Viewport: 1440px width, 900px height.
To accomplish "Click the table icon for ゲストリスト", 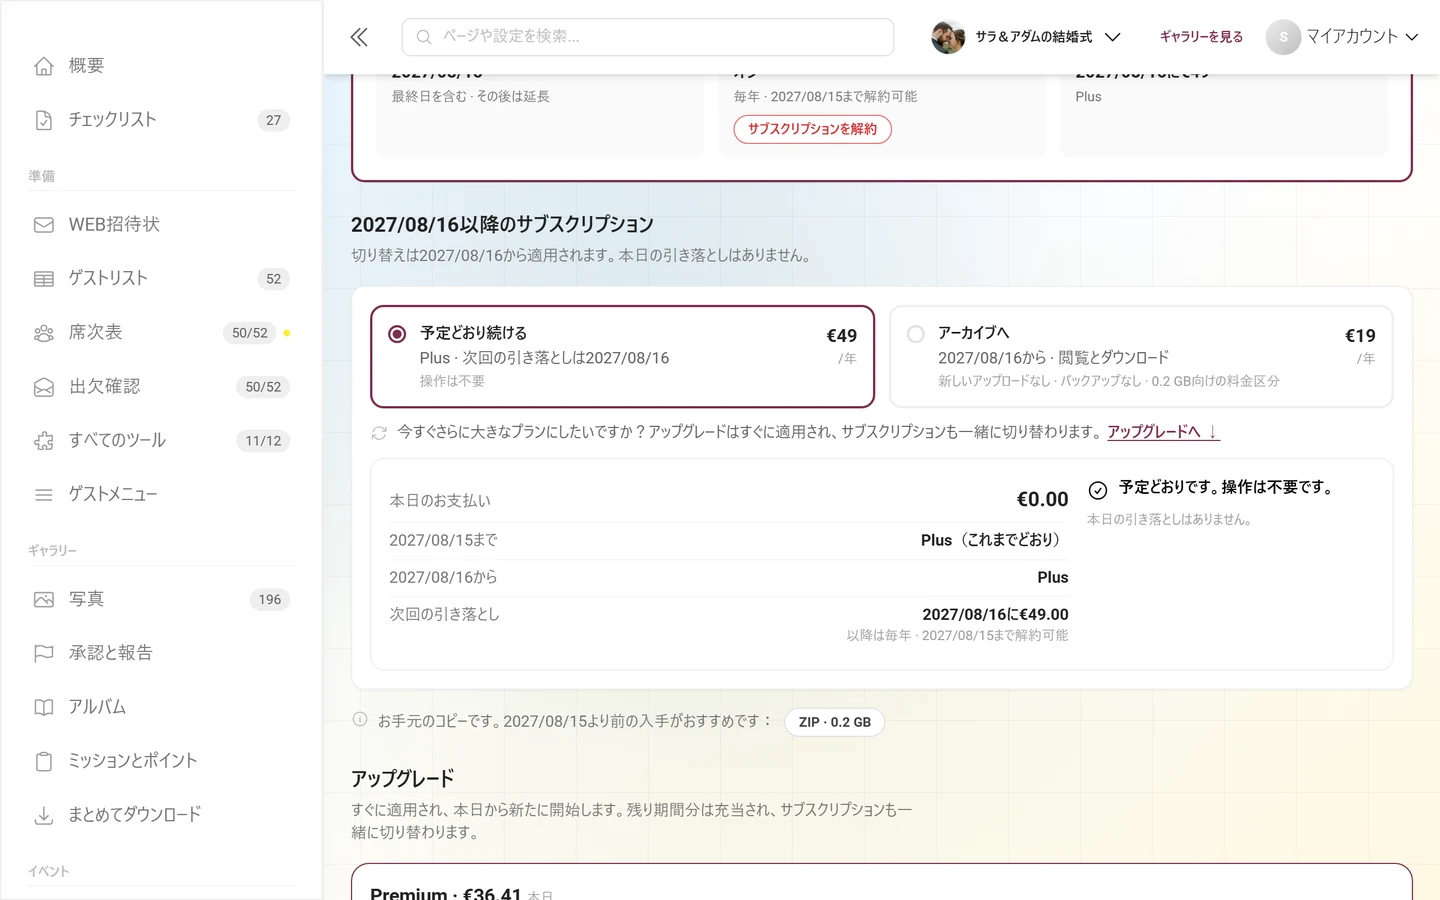I will click(x=44, y=279).
